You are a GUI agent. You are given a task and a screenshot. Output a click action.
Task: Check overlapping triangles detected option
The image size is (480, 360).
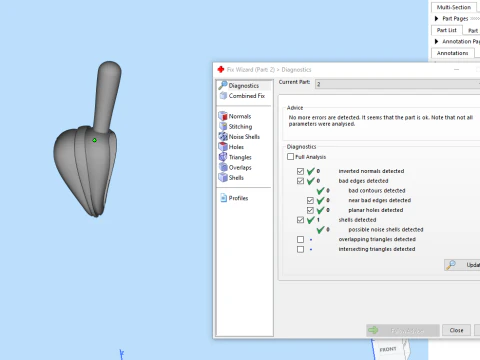pyautogui.click(x=300, y=239)
